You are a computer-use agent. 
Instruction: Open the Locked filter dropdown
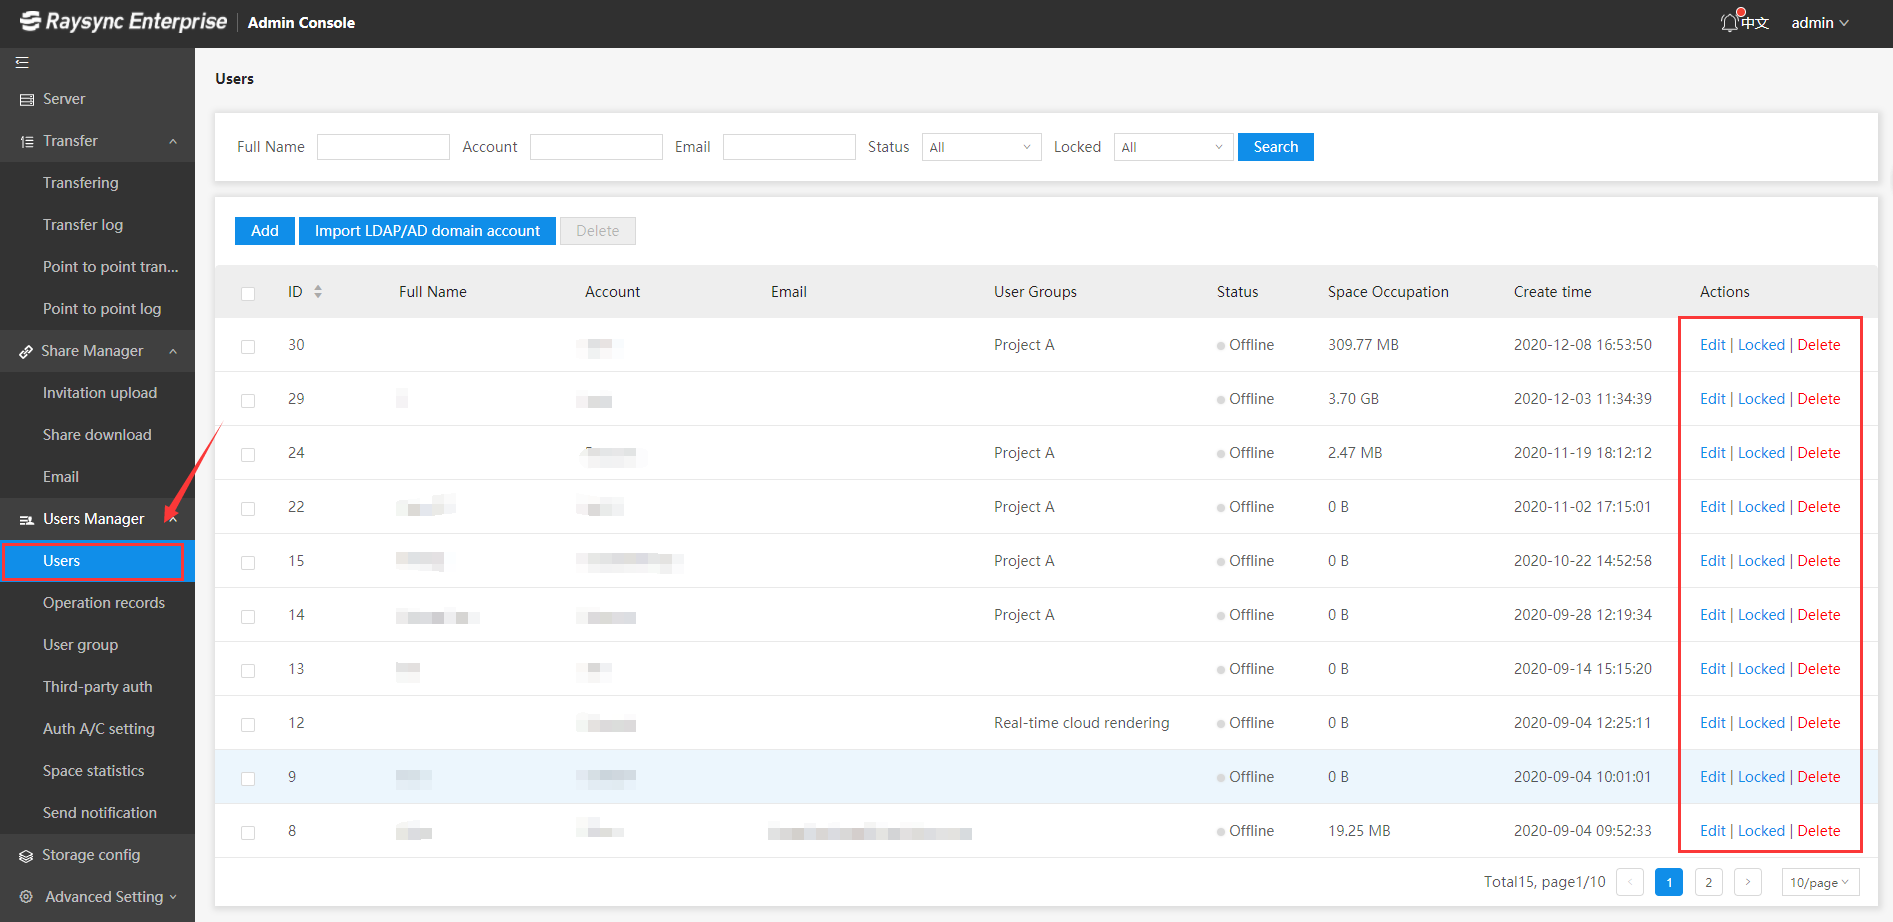1173,147
